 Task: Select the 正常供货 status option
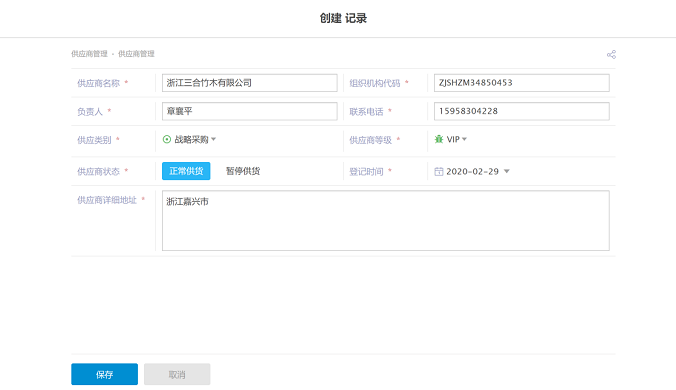coord(186,171)
